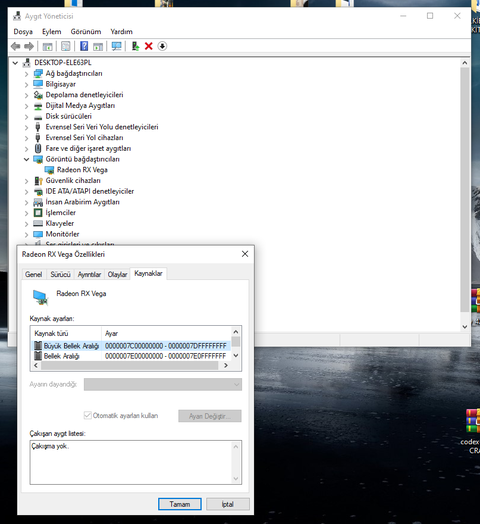Switch to the Genel tab
The height and width of the screenshot is (524, 480).
click(34, 274)
